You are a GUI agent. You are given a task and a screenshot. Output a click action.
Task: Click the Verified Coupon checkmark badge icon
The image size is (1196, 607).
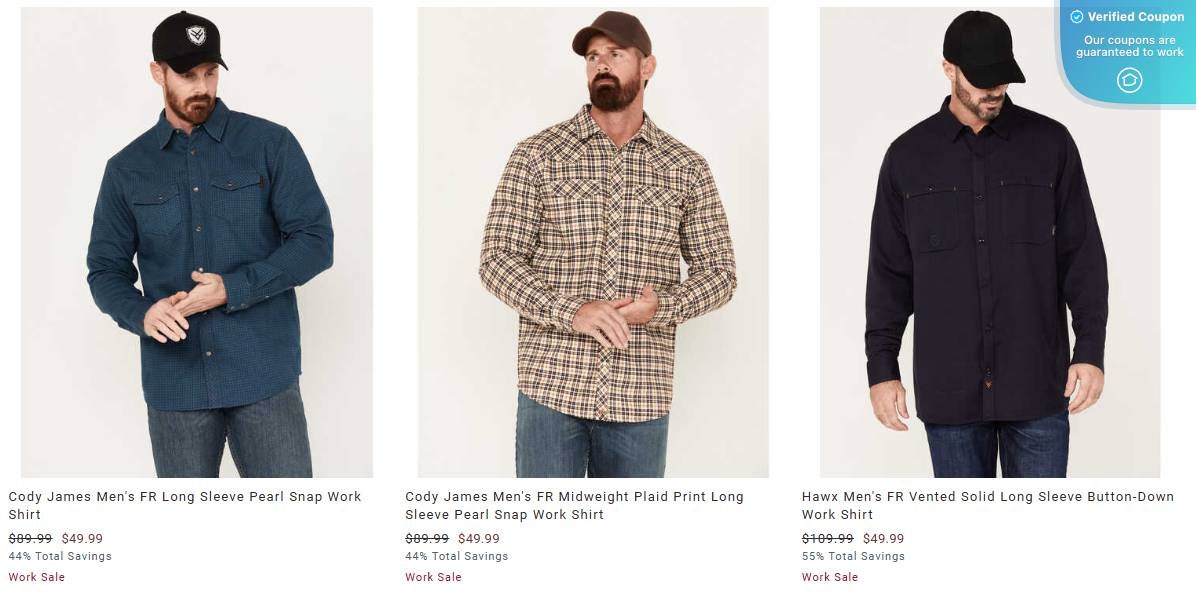pyautogui.click(x=1077, y=16)
